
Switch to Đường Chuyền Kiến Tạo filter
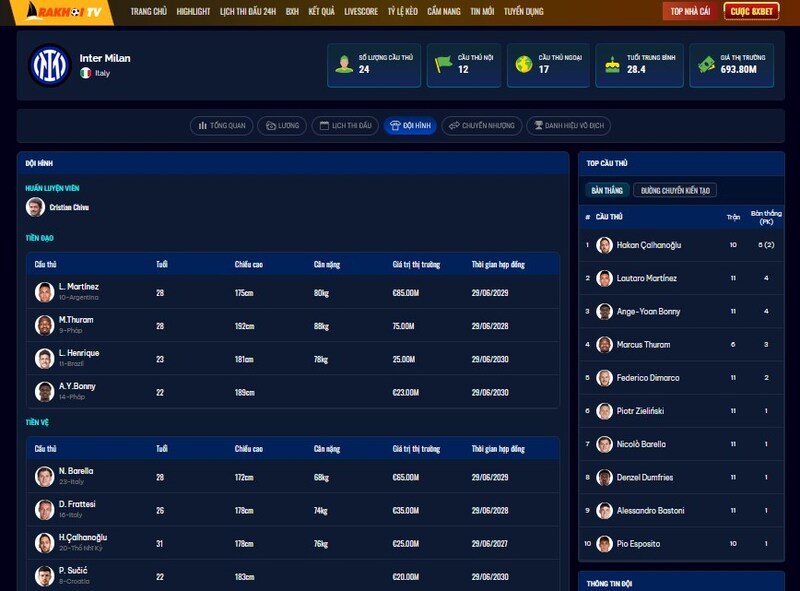675,190
